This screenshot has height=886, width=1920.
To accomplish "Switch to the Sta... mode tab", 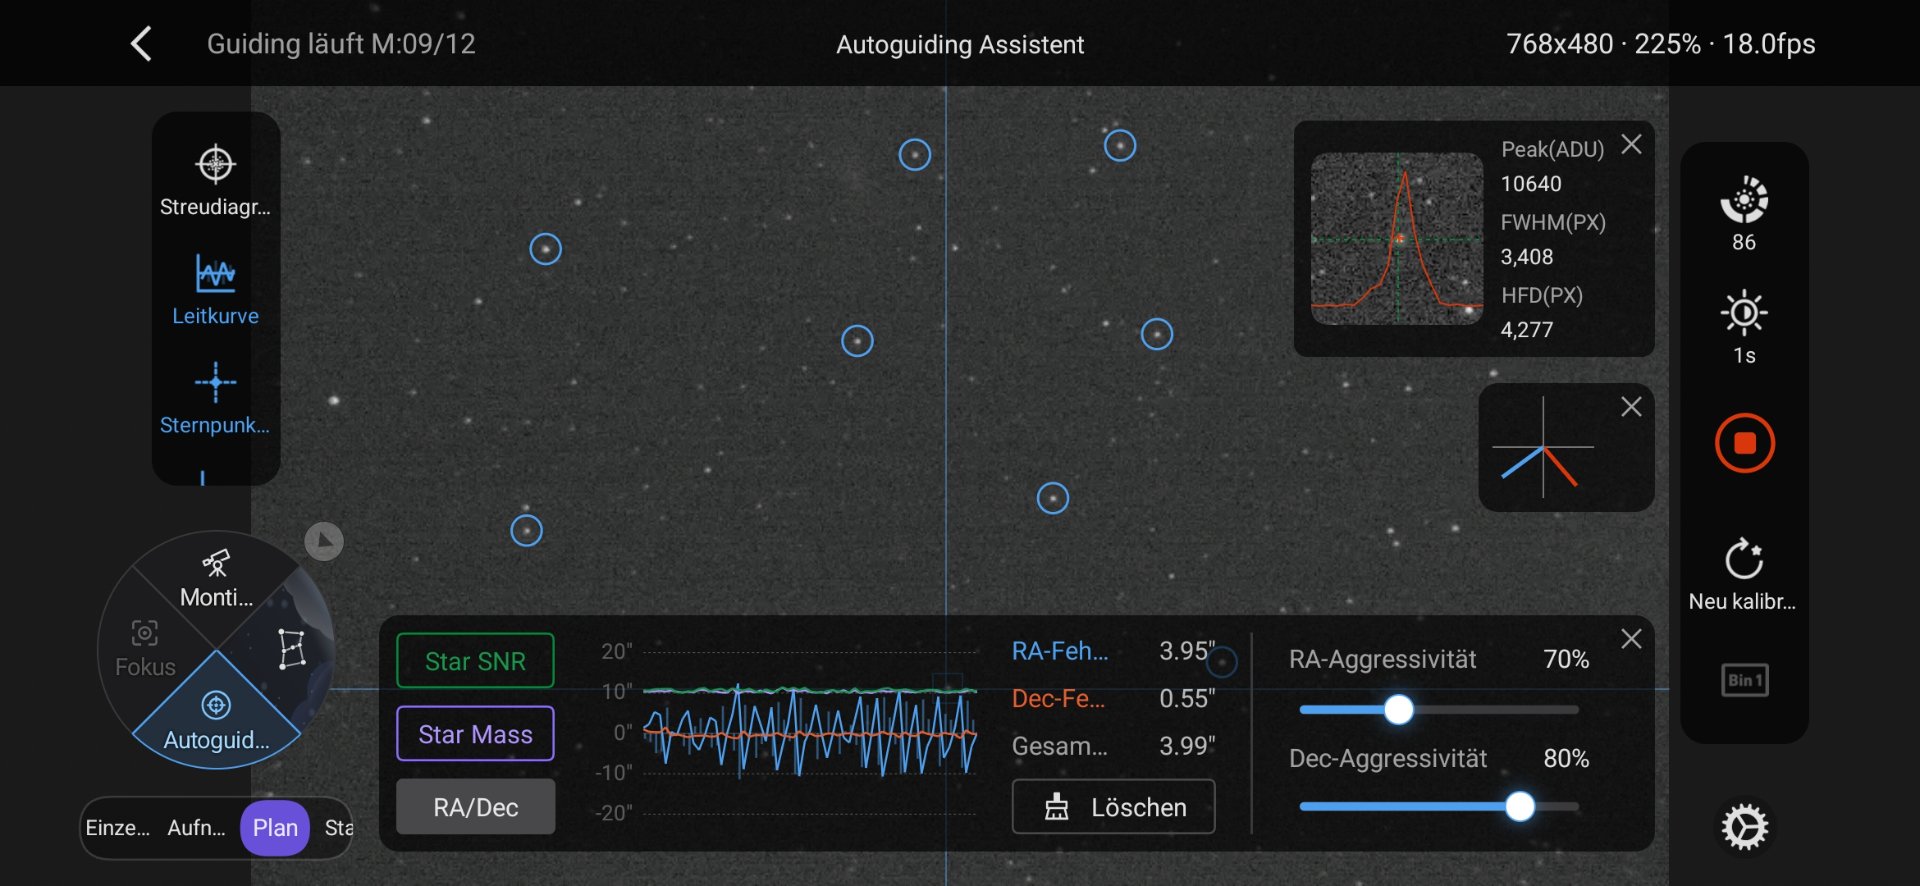I will click(338, 828).
